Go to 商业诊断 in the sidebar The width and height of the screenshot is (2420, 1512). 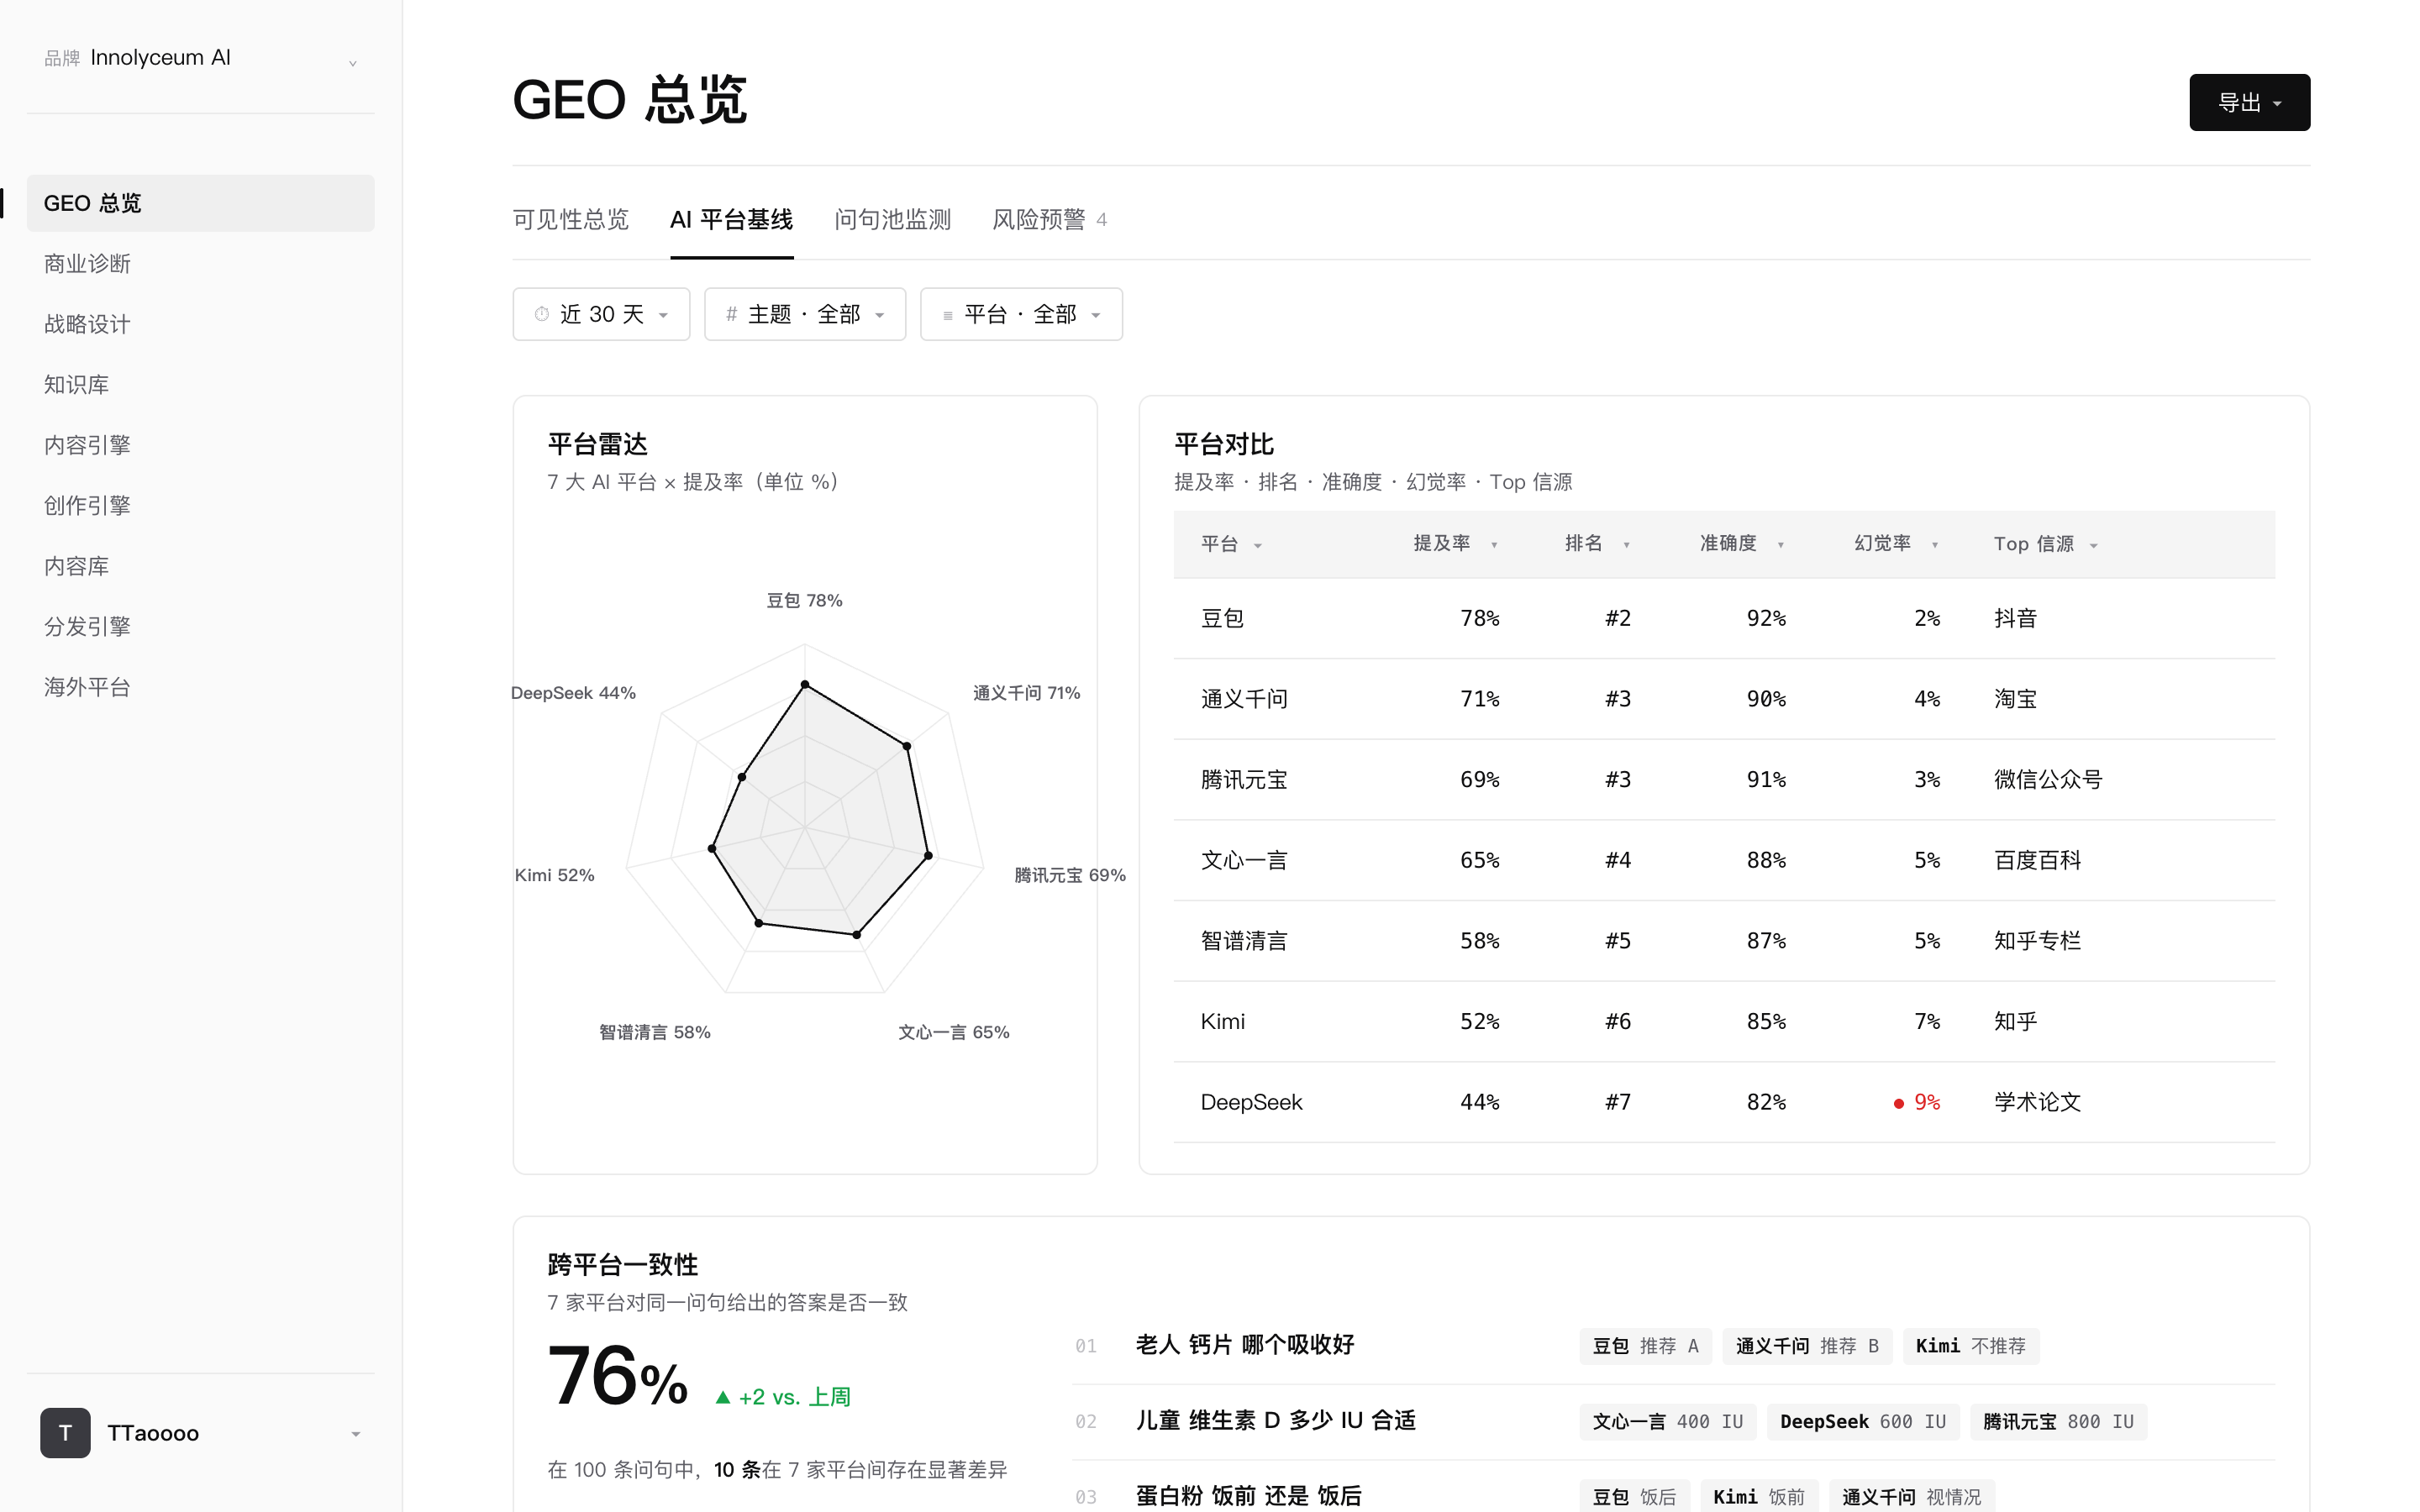coord(200,264)
